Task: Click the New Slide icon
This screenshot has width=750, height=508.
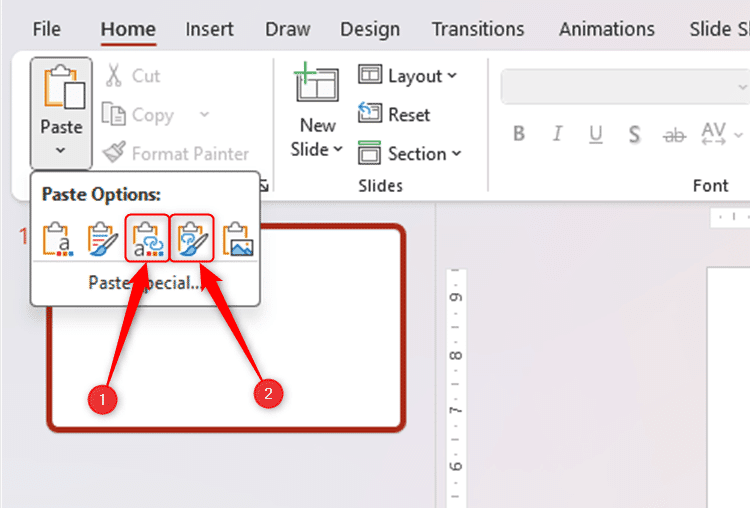Action: click(x=316, y=81)
